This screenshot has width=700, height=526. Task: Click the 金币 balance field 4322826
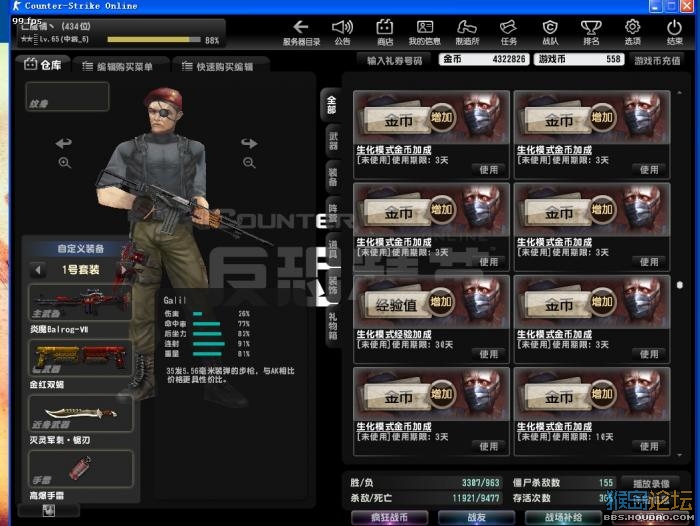[484, 59]
